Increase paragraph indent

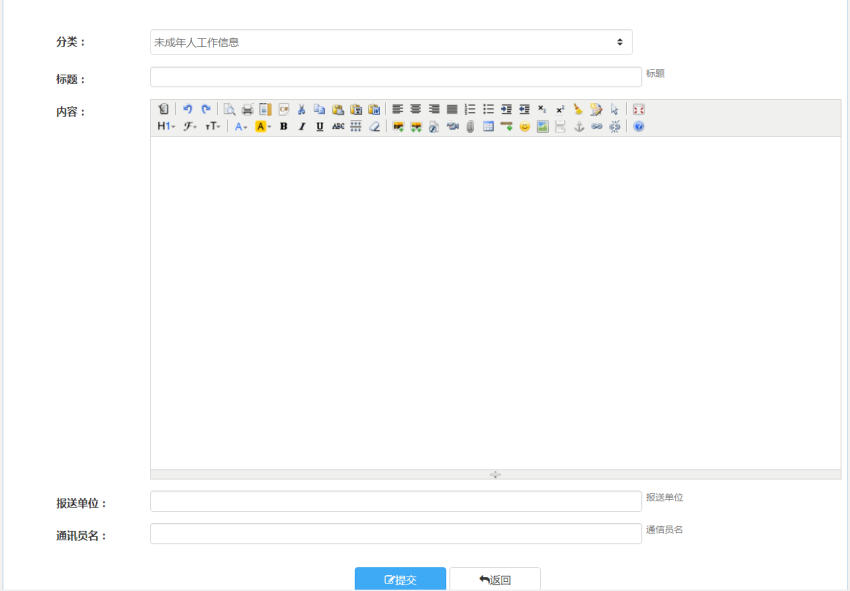click(506, 109)
